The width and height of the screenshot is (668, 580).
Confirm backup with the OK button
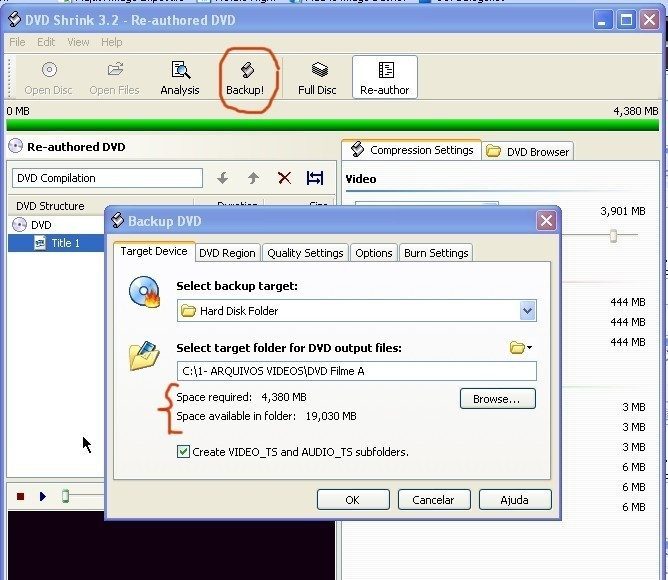[x=353, y=499]
